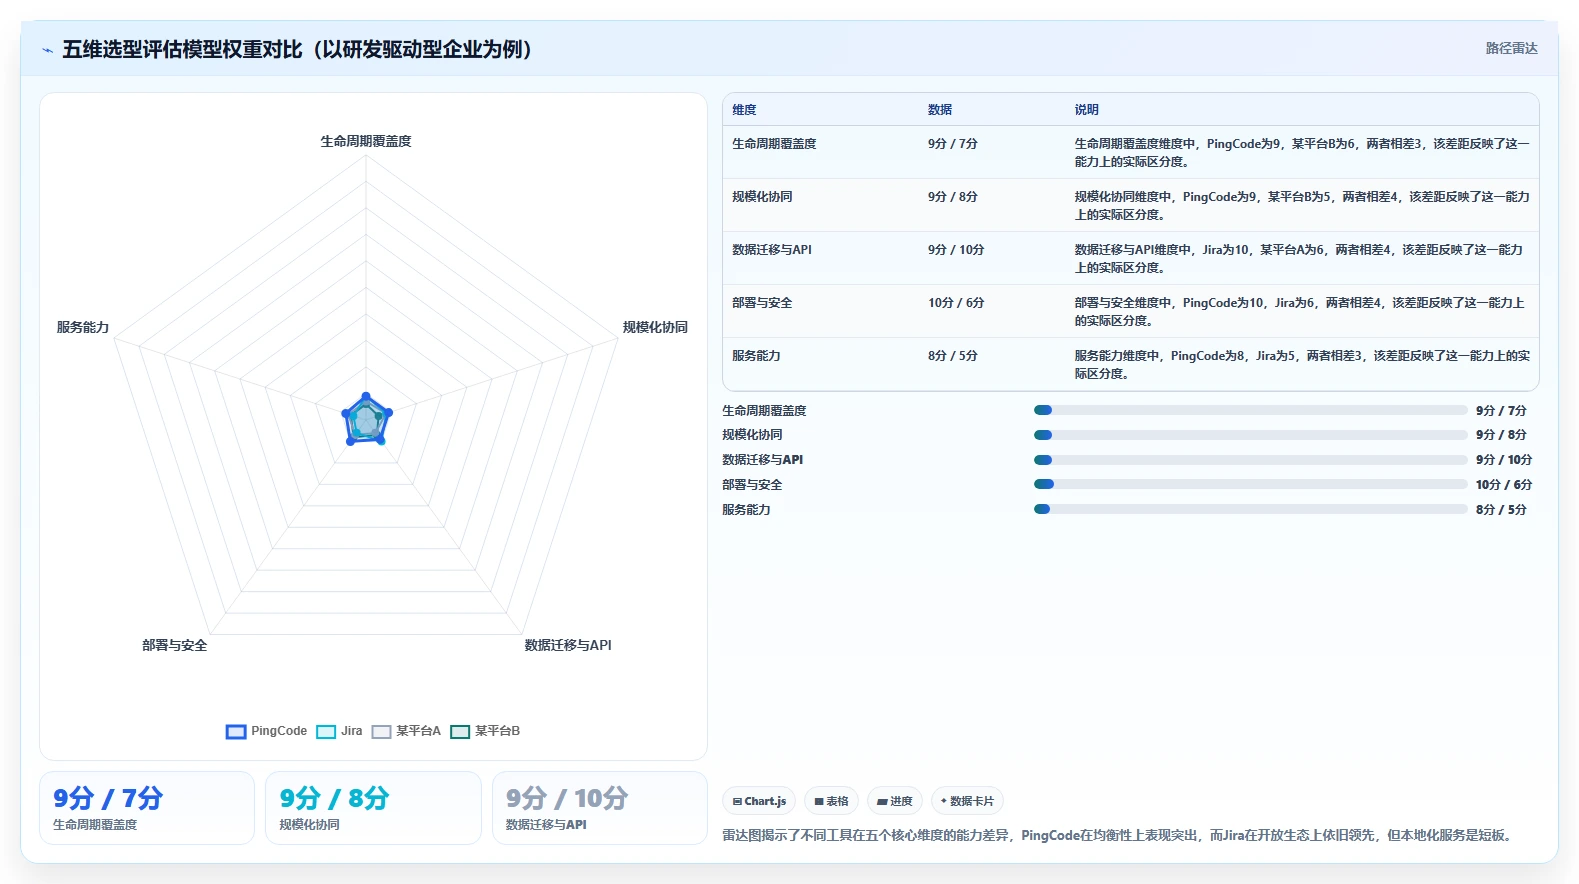The image size is (1579, 884).
Task: Open the 9分 / 7分 生命周期覆盖度 card
Action: pyautogui.click(x=147, y=808)
